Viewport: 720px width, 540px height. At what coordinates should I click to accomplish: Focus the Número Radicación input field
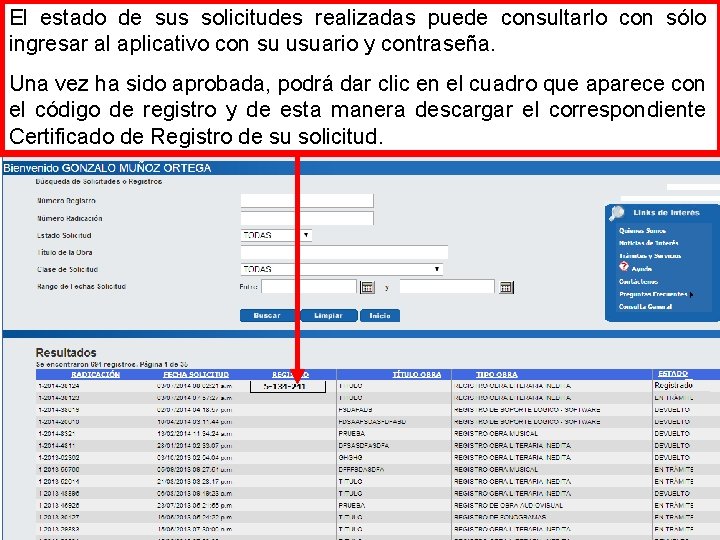coord(307,218)
